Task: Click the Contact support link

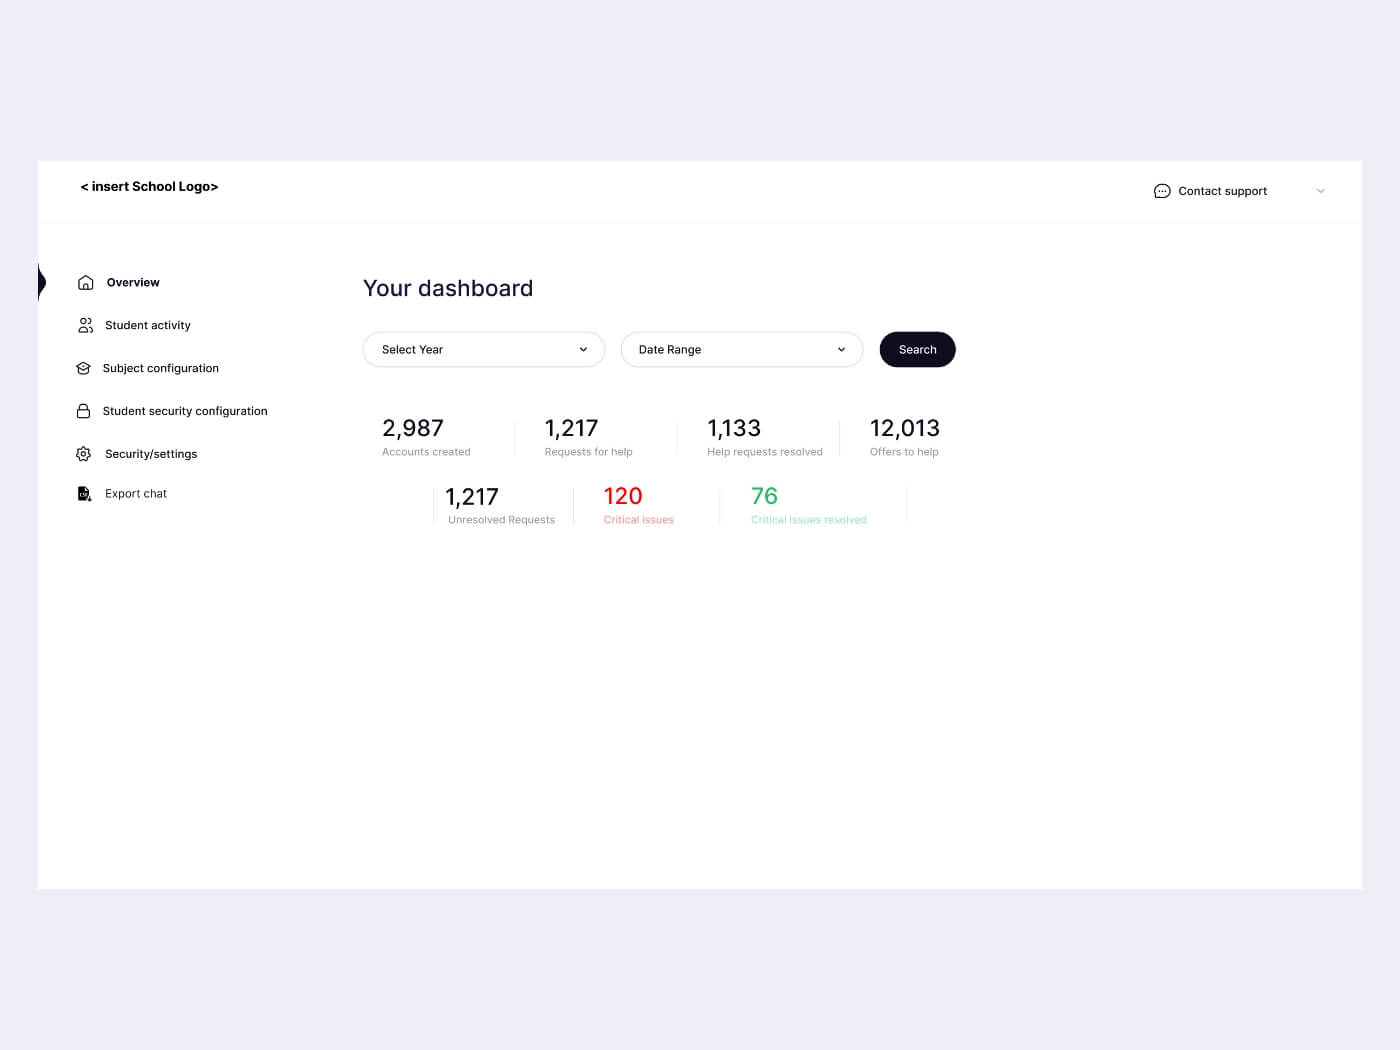Action: pyautogui.click(x=1222, y=190)
